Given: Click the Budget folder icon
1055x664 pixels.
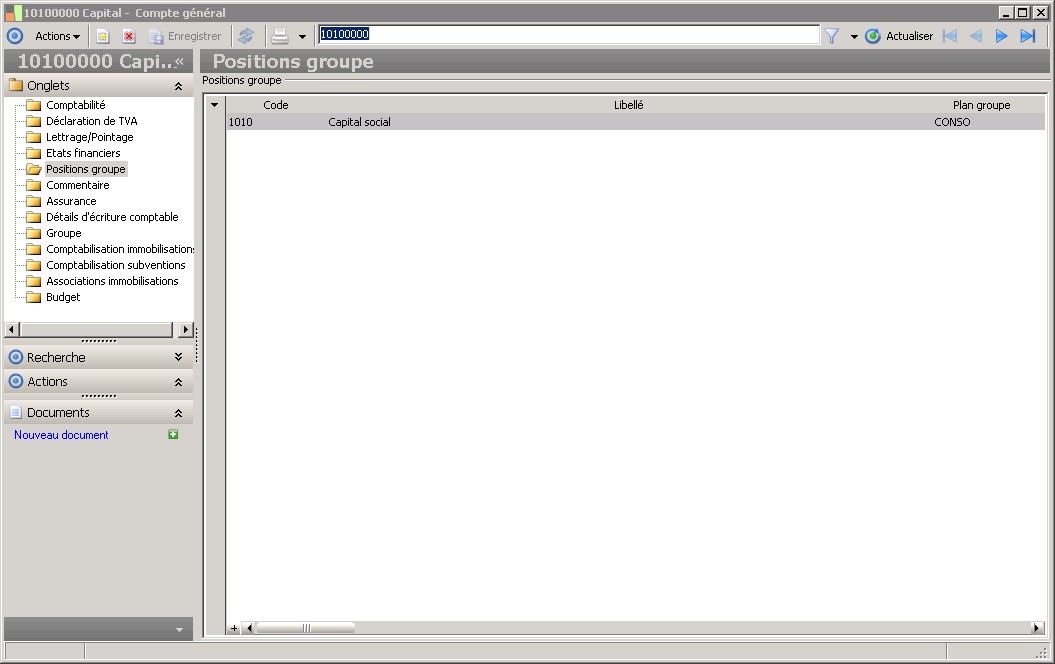Looking at the screenshot, I should 34,297.
